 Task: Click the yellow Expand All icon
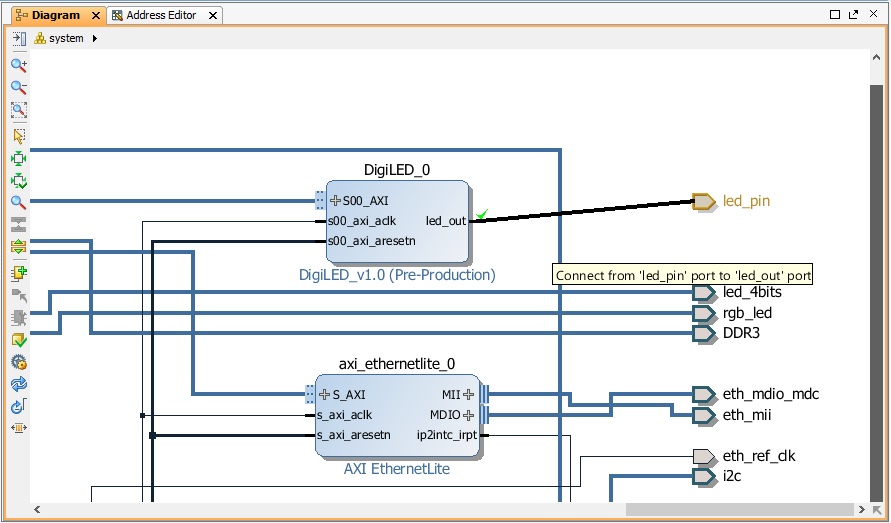point(19,247)
